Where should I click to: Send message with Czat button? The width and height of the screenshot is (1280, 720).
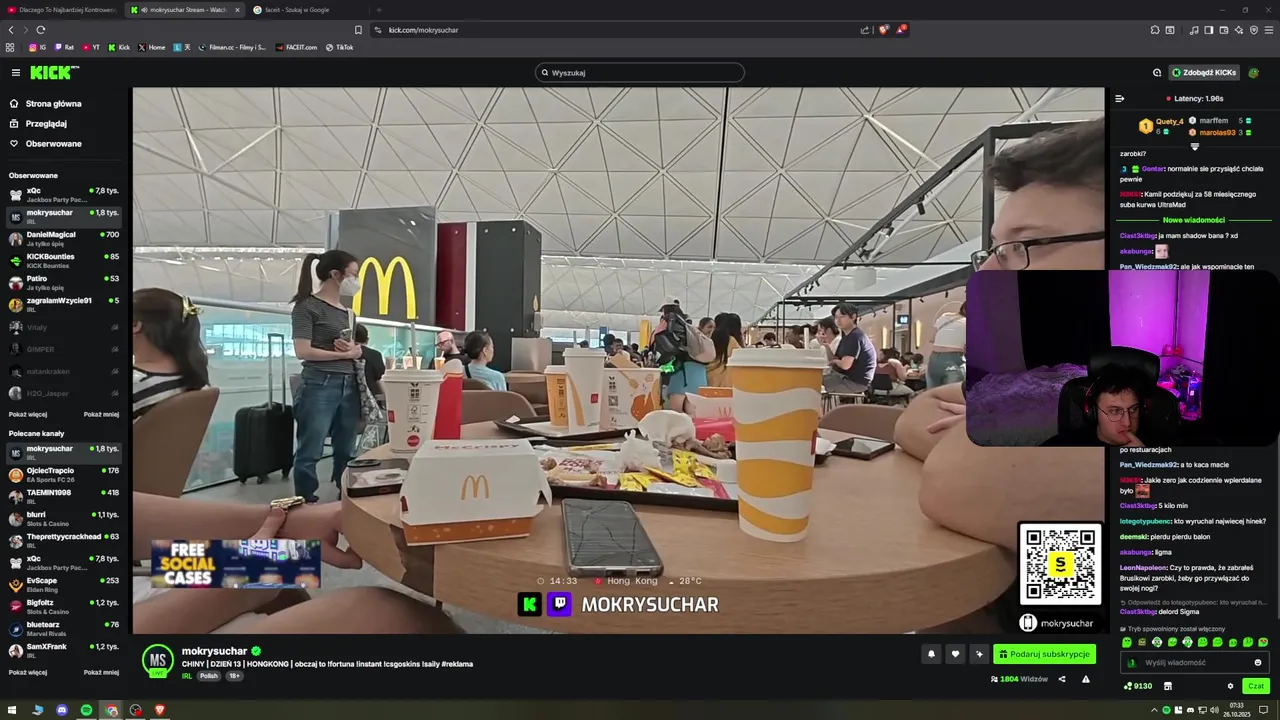pyautogui.click(x=1256, y=686)
